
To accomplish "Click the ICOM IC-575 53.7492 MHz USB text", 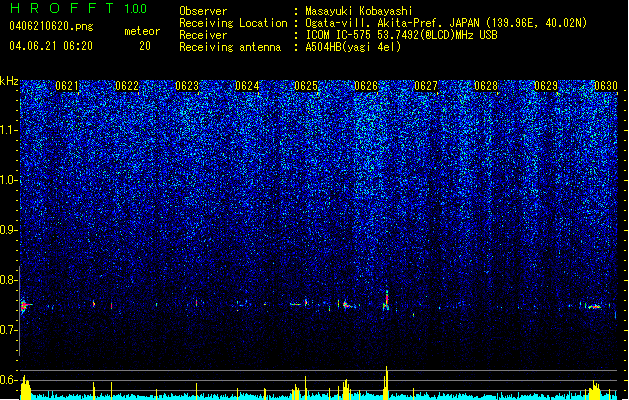I will pyautogui.click(x=401, y=35).
